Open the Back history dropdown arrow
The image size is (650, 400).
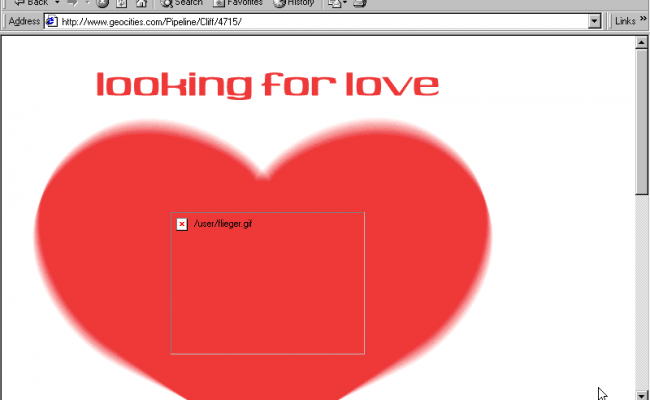pos(59,3)
